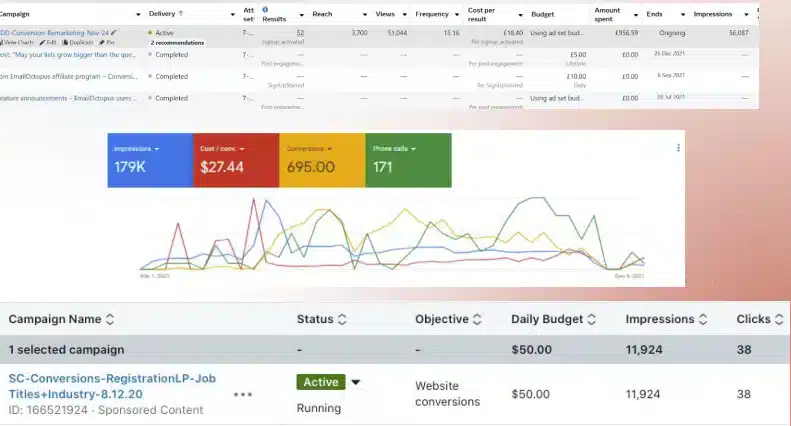
Task: Open the Feature announcements EmailOctopus users campaign
Action: click(x=68, y=98)
